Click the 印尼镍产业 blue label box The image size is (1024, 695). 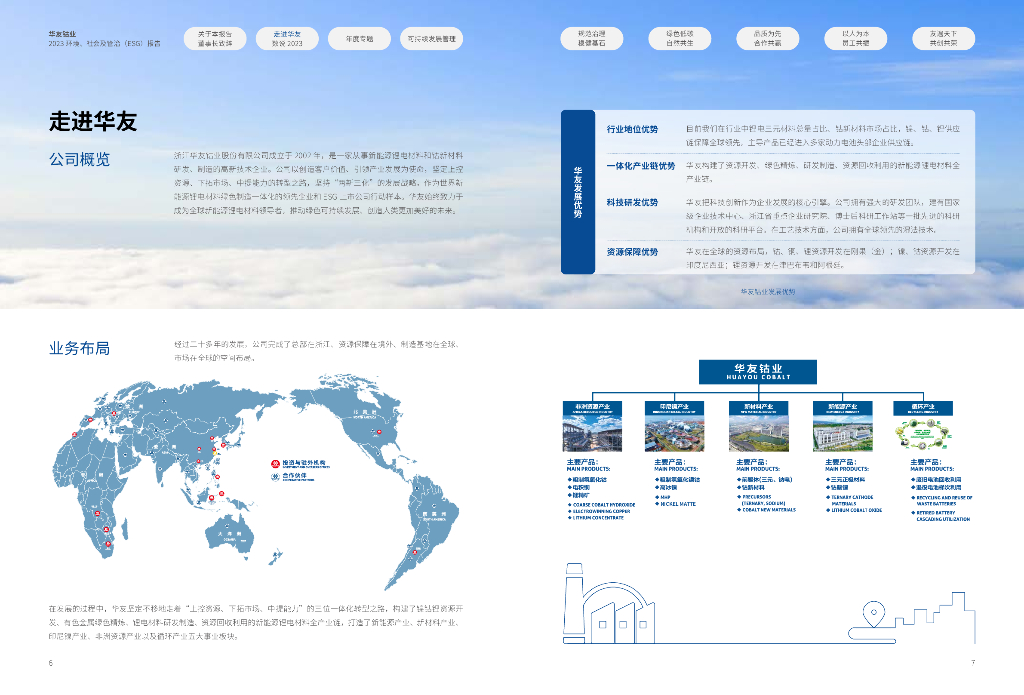coord(675,408)
